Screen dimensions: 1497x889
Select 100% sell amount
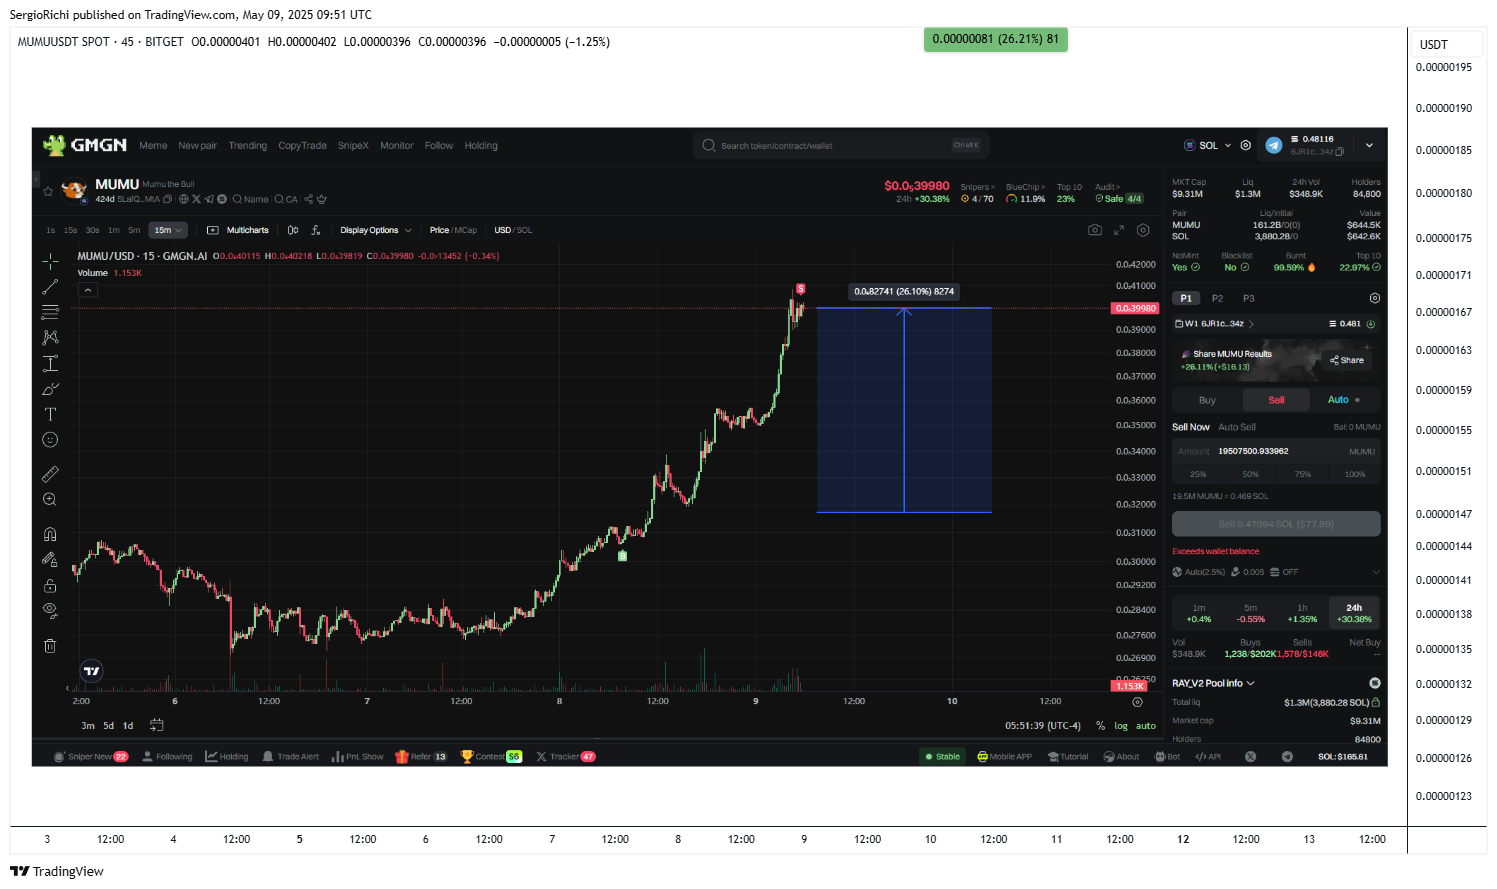[1354, 474]
